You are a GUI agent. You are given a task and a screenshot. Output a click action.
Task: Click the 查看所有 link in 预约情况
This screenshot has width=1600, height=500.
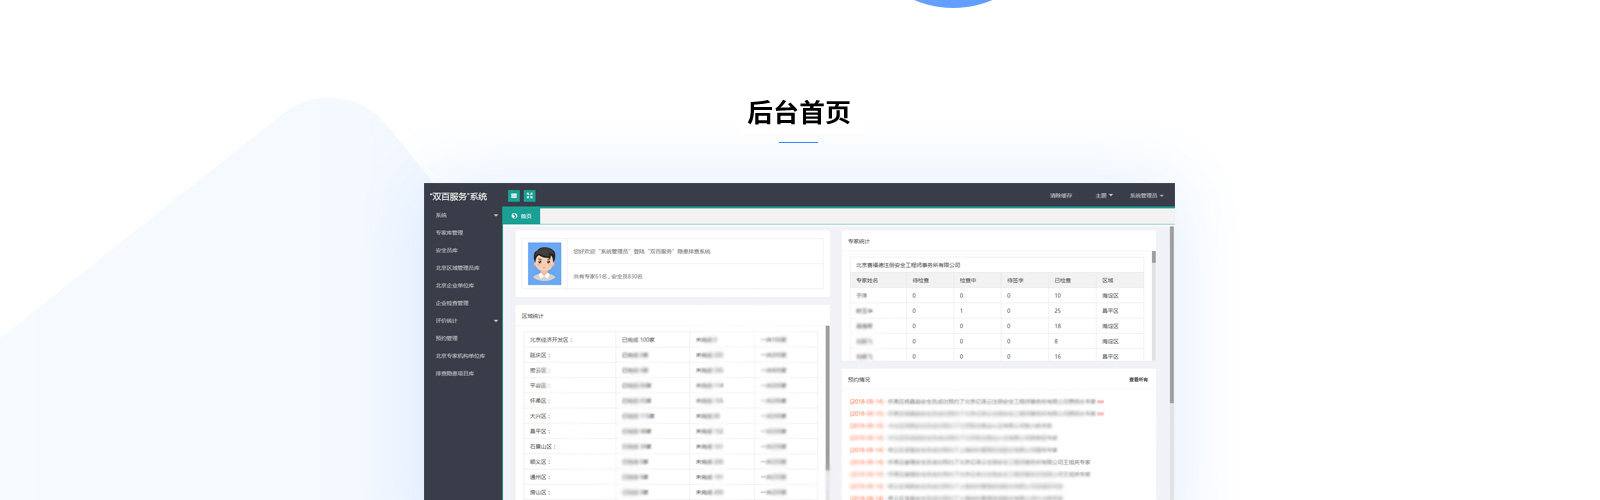(1138, 380)
